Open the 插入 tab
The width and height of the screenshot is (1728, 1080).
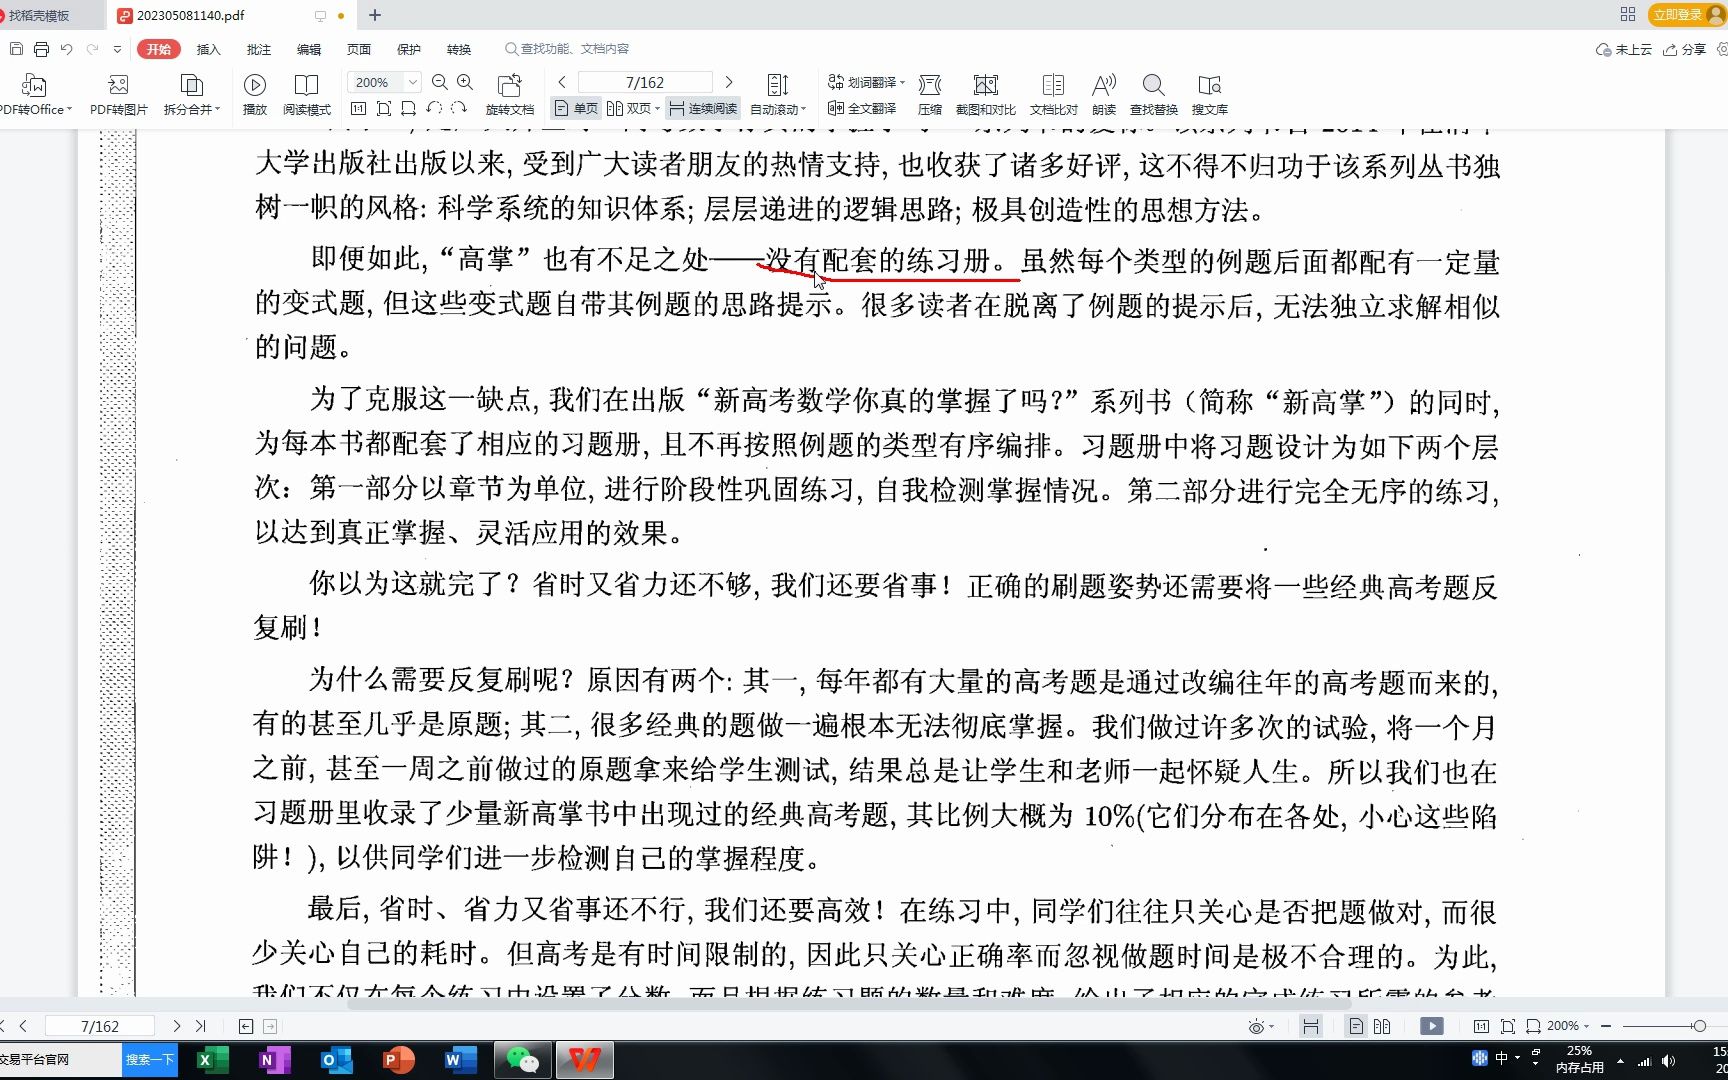click(208, 49)
